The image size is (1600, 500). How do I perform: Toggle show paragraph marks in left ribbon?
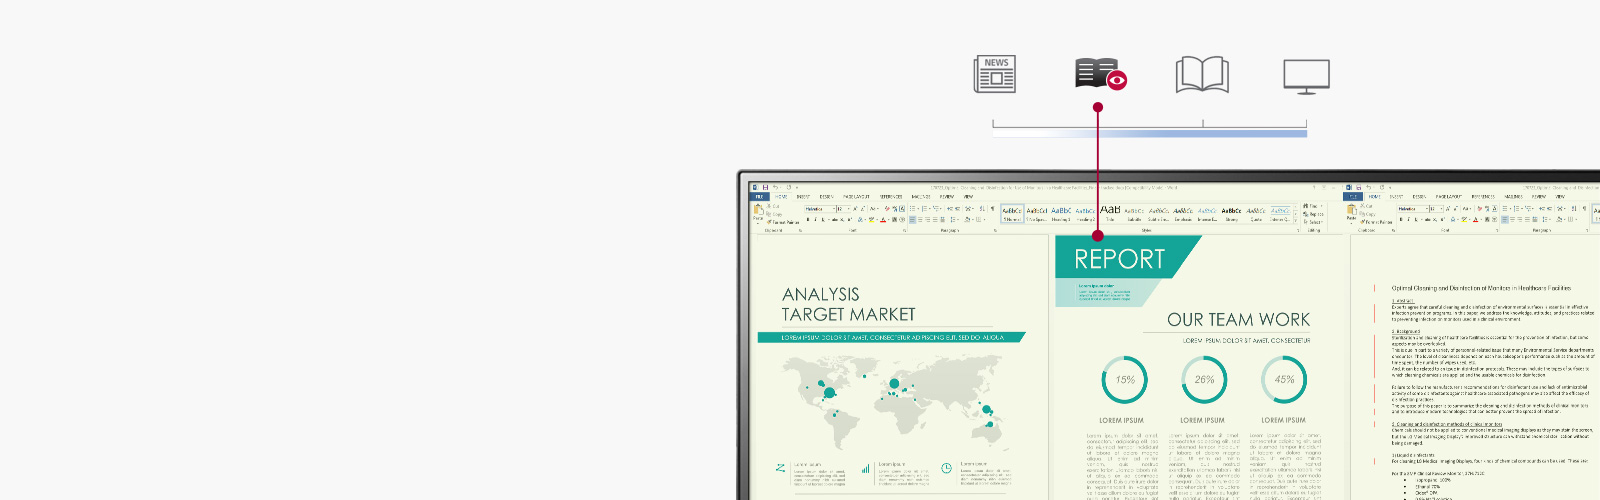[993, 209]
